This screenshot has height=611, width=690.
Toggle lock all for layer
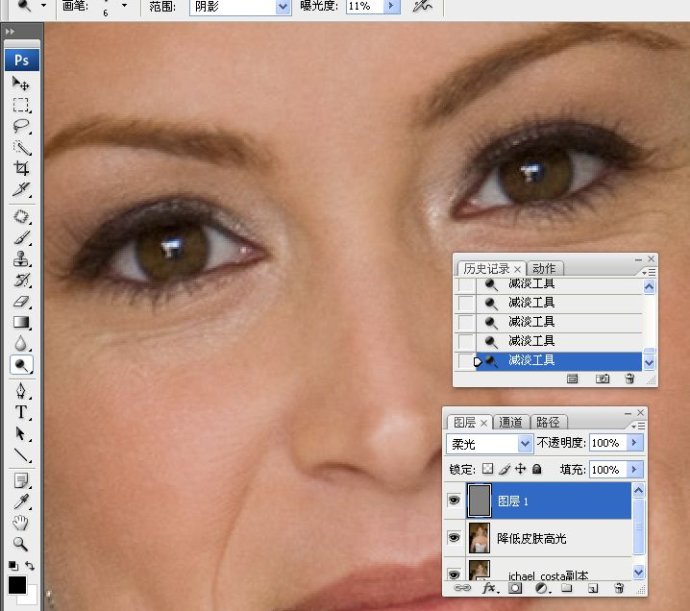point(537,469)
